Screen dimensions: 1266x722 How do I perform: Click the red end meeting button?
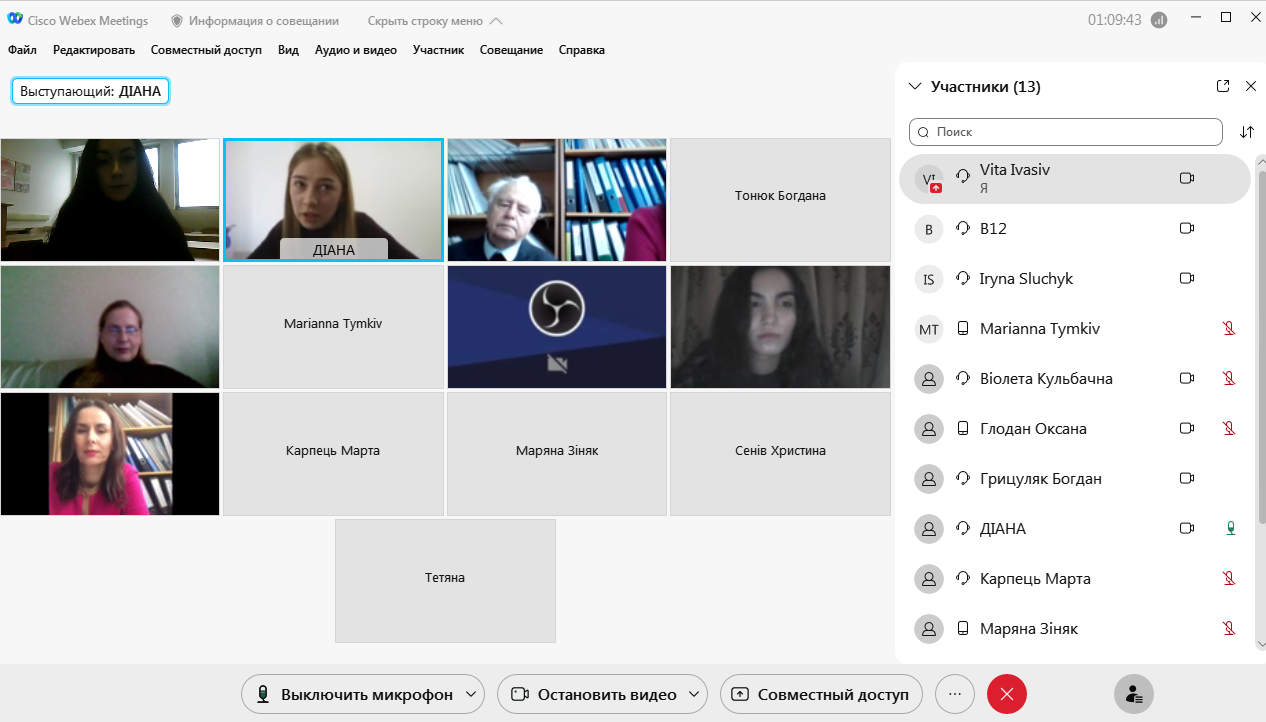click(x=1006, y=694)
